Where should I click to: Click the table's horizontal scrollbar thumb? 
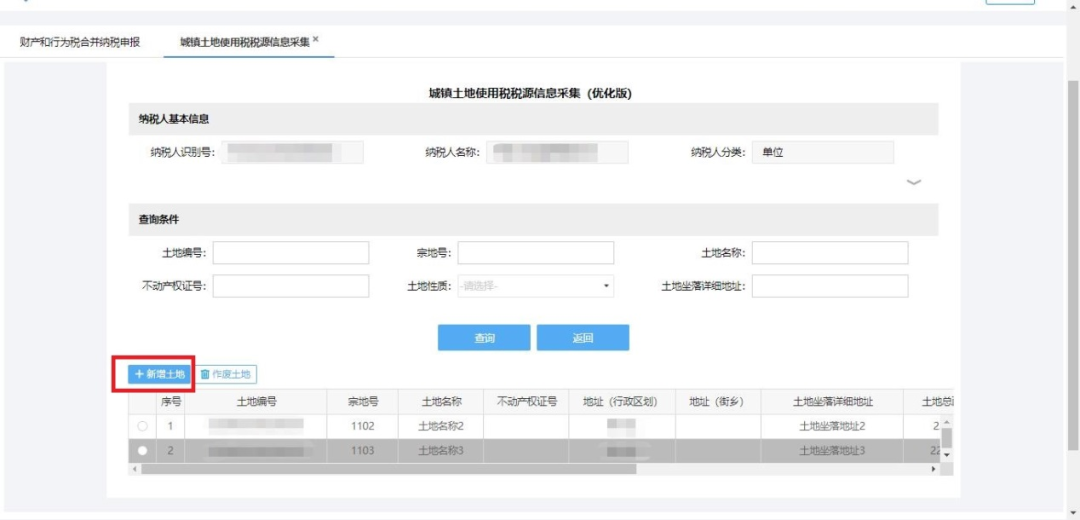click(388, 469)
